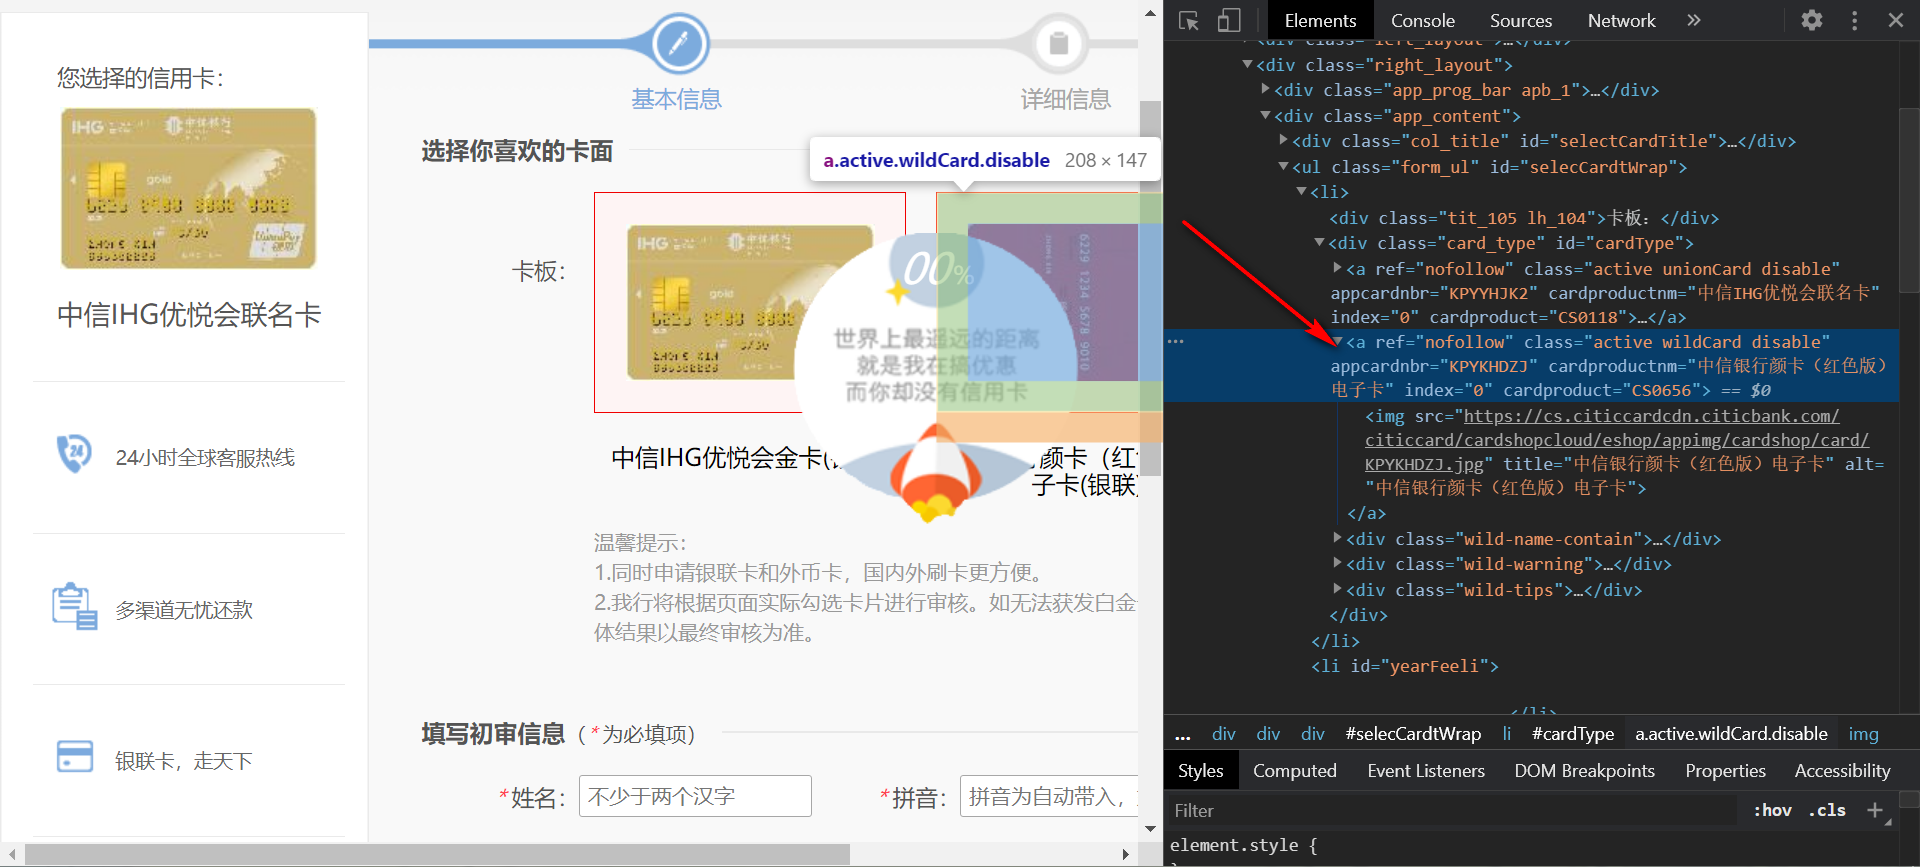This screenshot has width=1920, height=867.
Task: Select the tit_105 卡板 div node
Action: pyautogui.click(x=1524, y=218)
